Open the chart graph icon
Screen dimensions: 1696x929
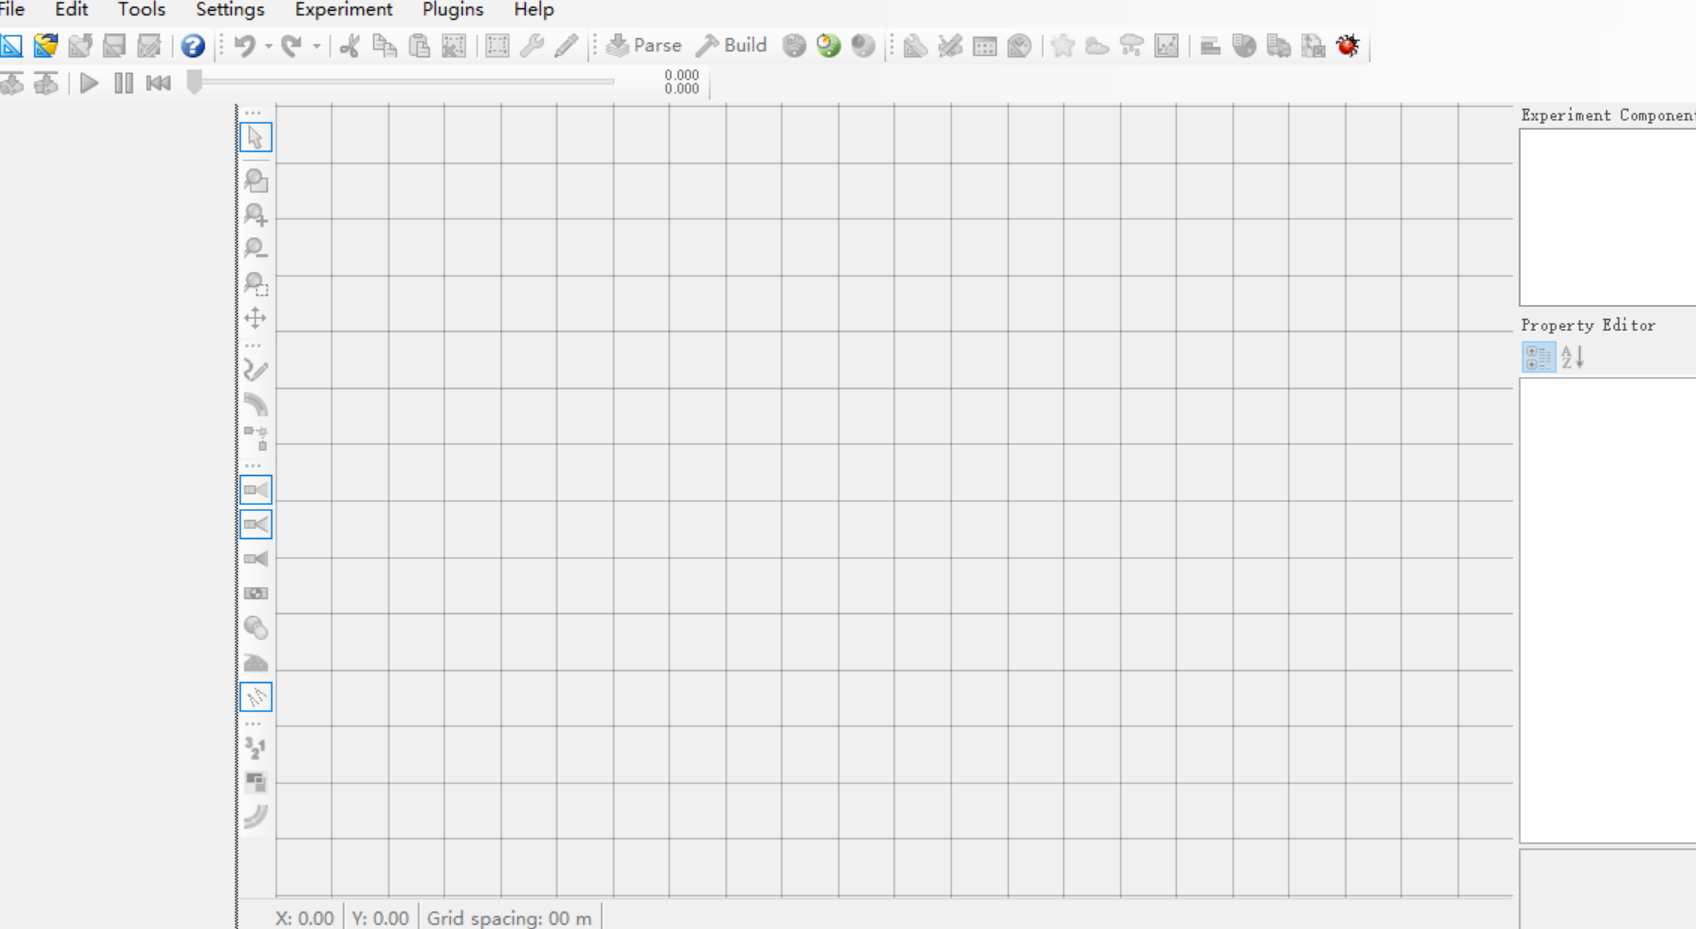click(x=1166, y=46)
